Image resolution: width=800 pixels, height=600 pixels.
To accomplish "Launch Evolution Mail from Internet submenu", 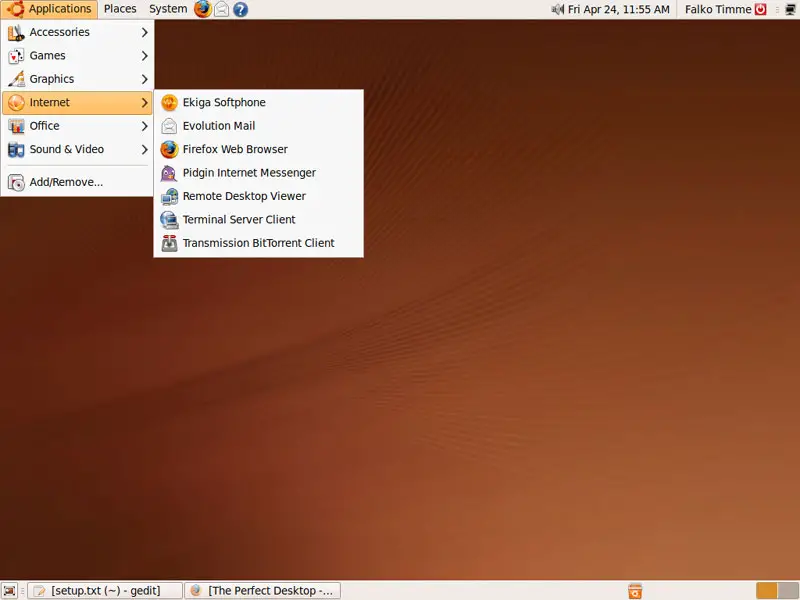I will point(259,126).
